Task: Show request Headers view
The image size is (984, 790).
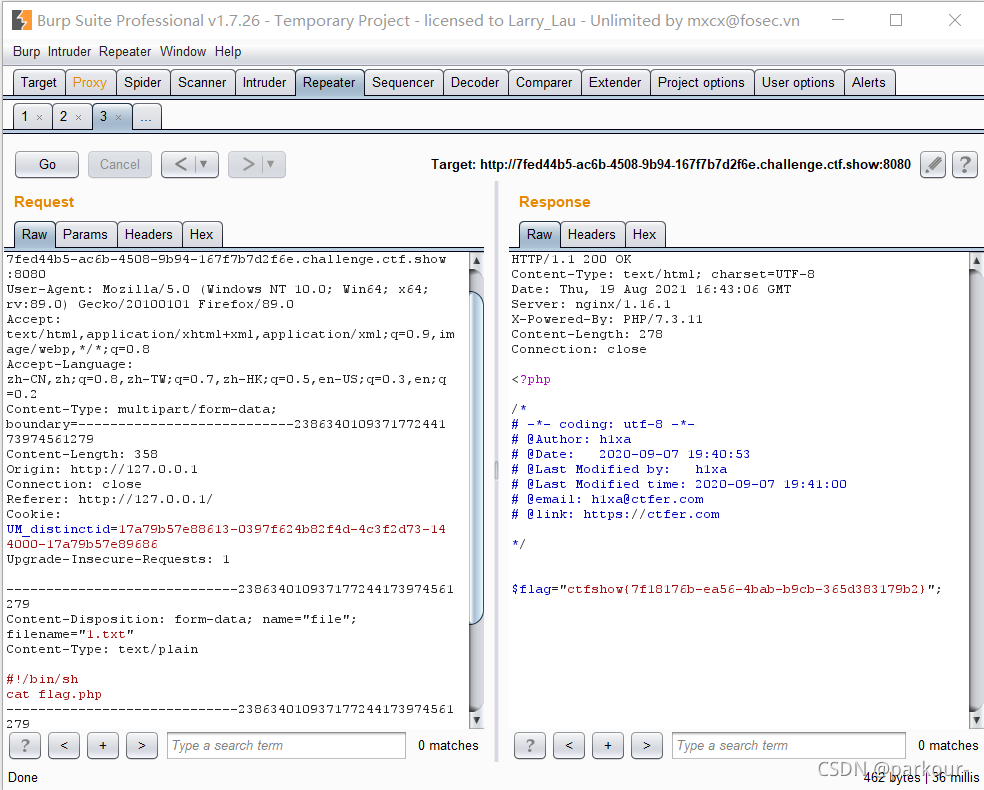Action: click(149, 235)
